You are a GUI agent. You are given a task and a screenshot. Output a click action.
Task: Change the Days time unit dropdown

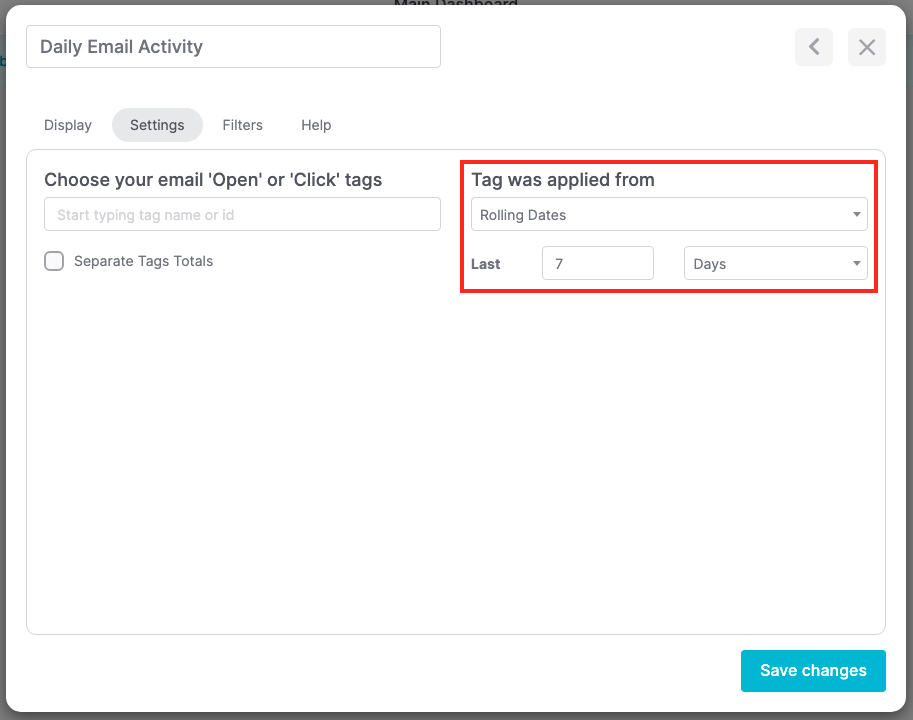775,263
